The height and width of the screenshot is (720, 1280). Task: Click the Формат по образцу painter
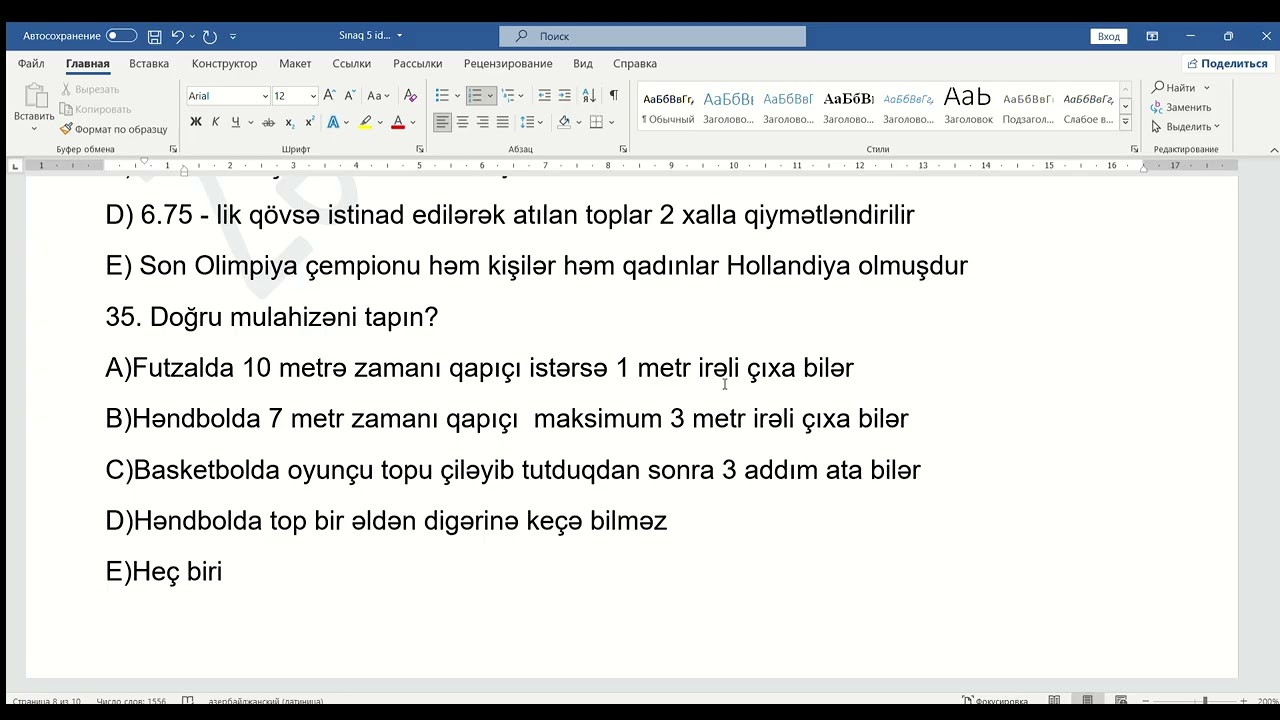click(113, 129)
